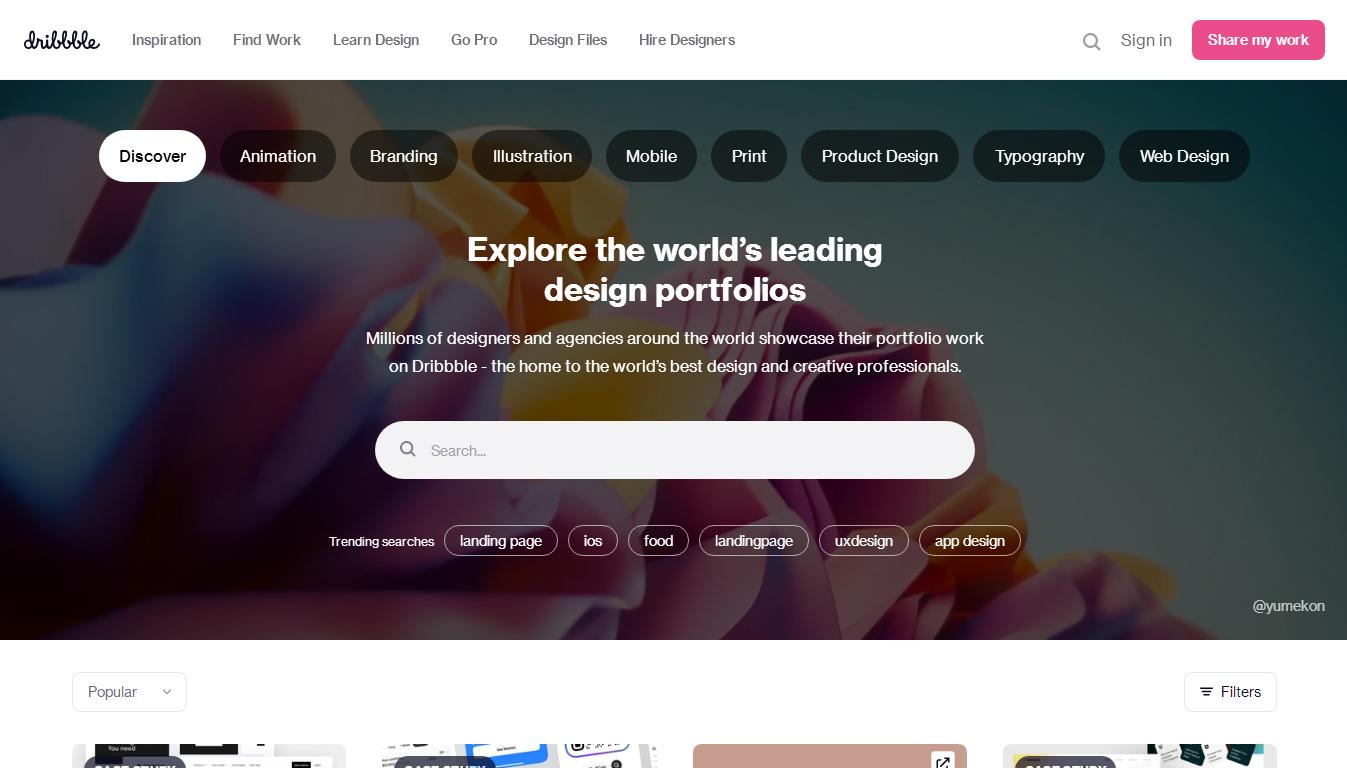This screenshot has width=1347, height=768.
Task: Switch to the Web Design category
Action: pos(1184,156)
